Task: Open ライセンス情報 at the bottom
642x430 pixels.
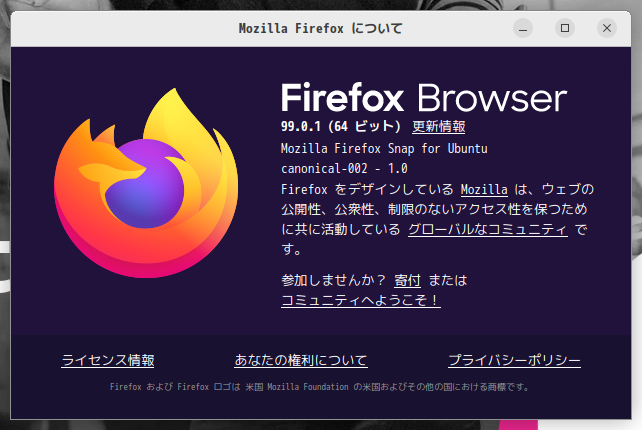Action: pyautogui.click(x=108, y=360)
